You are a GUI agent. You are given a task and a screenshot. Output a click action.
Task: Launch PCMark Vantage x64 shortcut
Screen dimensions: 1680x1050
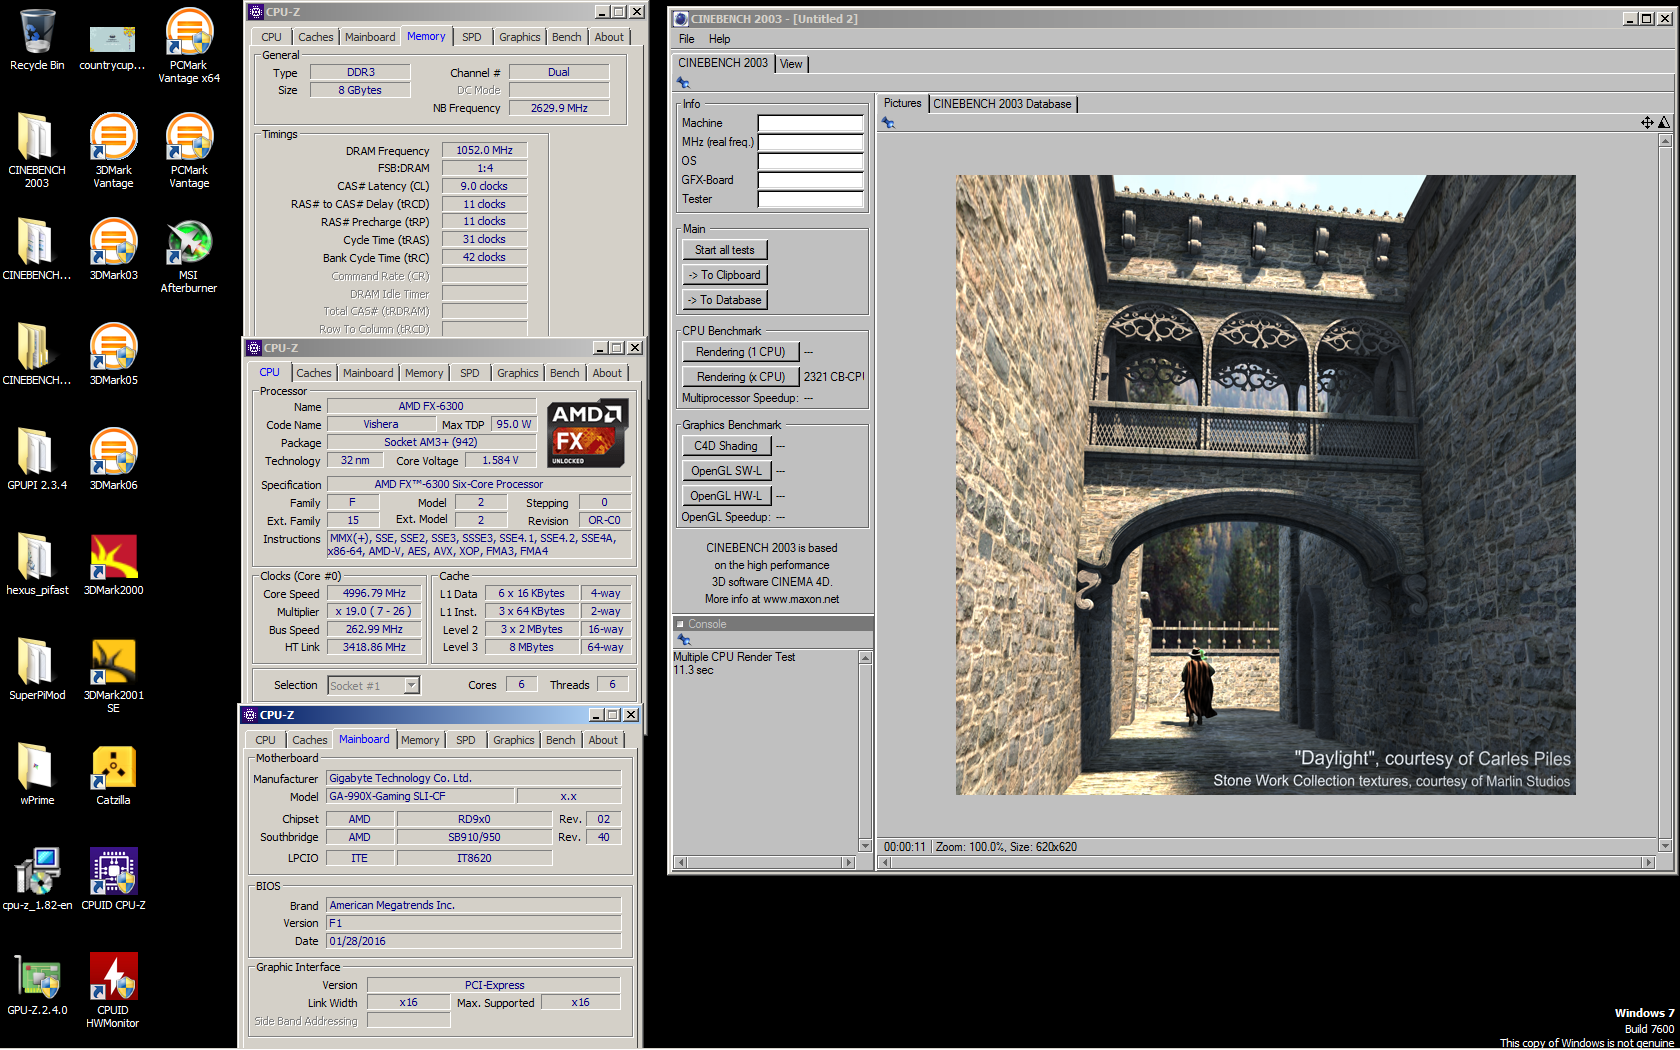pyautogui.click(x=189, y=45)
